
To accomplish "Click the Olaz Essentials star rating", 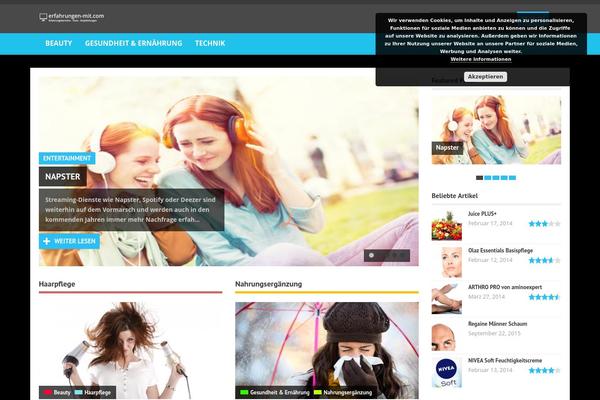I will pyautogui.click(x=545, y=261).
